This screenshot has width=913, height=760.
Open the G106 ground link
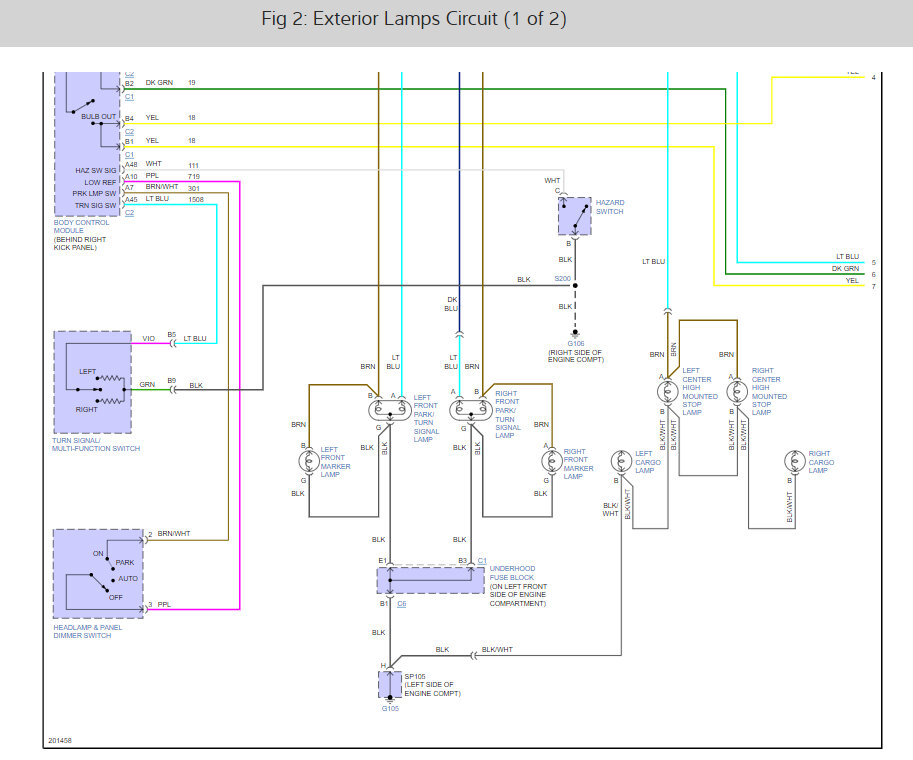[576, 344]
